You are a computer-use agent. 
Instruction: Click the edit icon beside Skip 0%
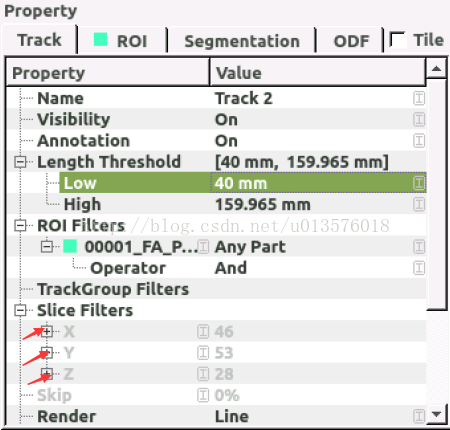click(203, 395)
